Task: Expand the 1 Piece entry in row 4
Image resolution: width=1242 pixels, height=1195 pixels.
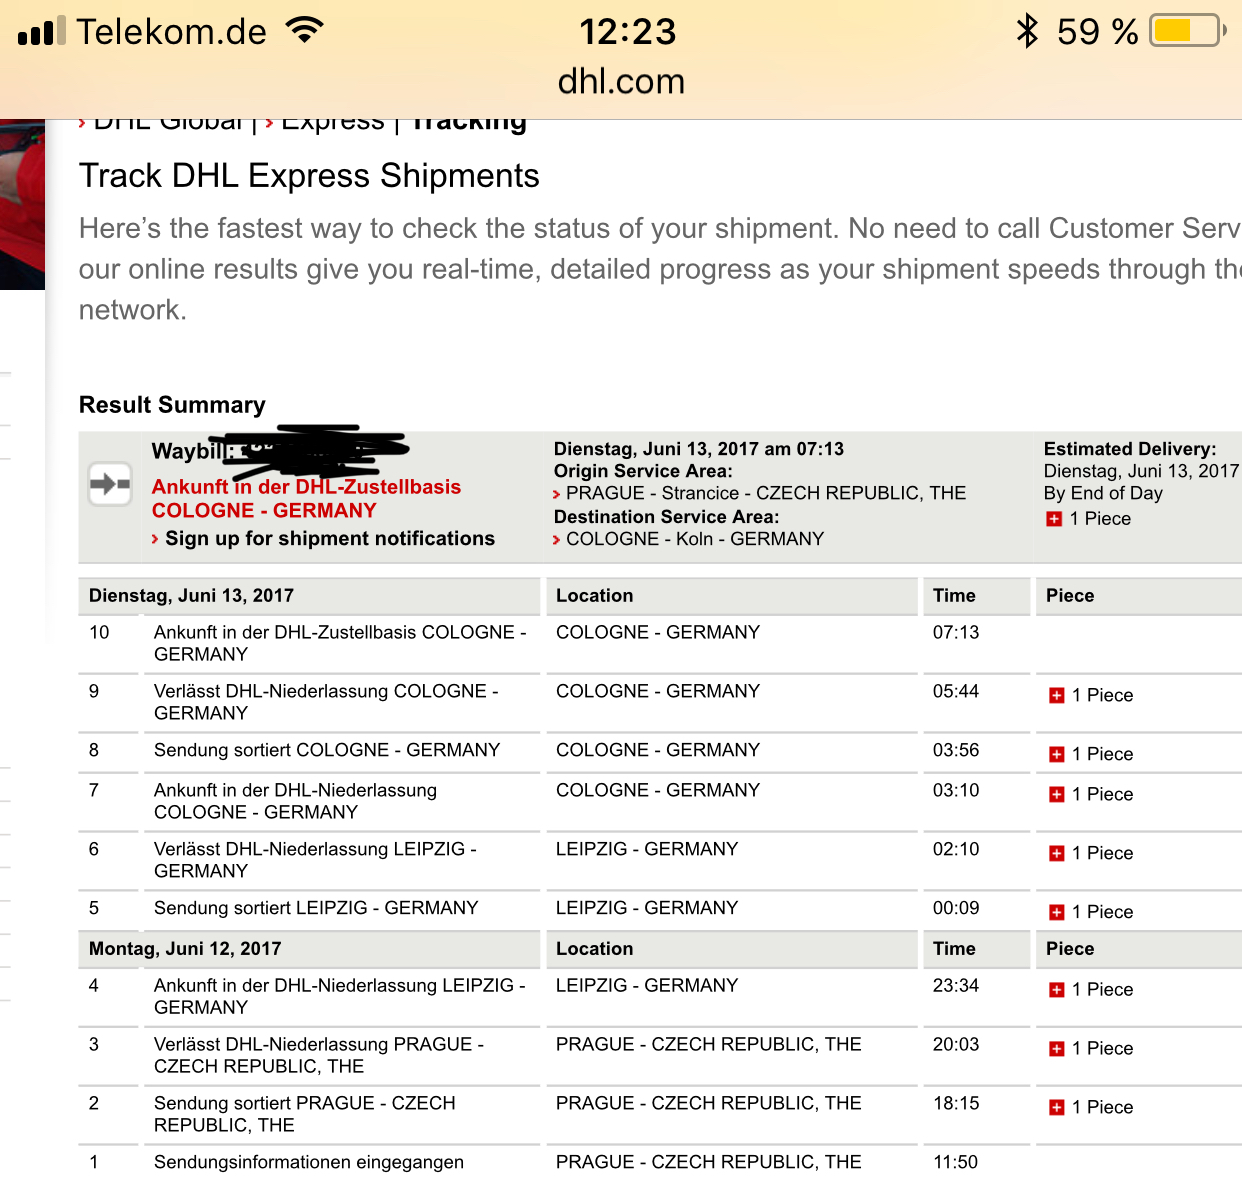Action: [x=1091, y=990]
